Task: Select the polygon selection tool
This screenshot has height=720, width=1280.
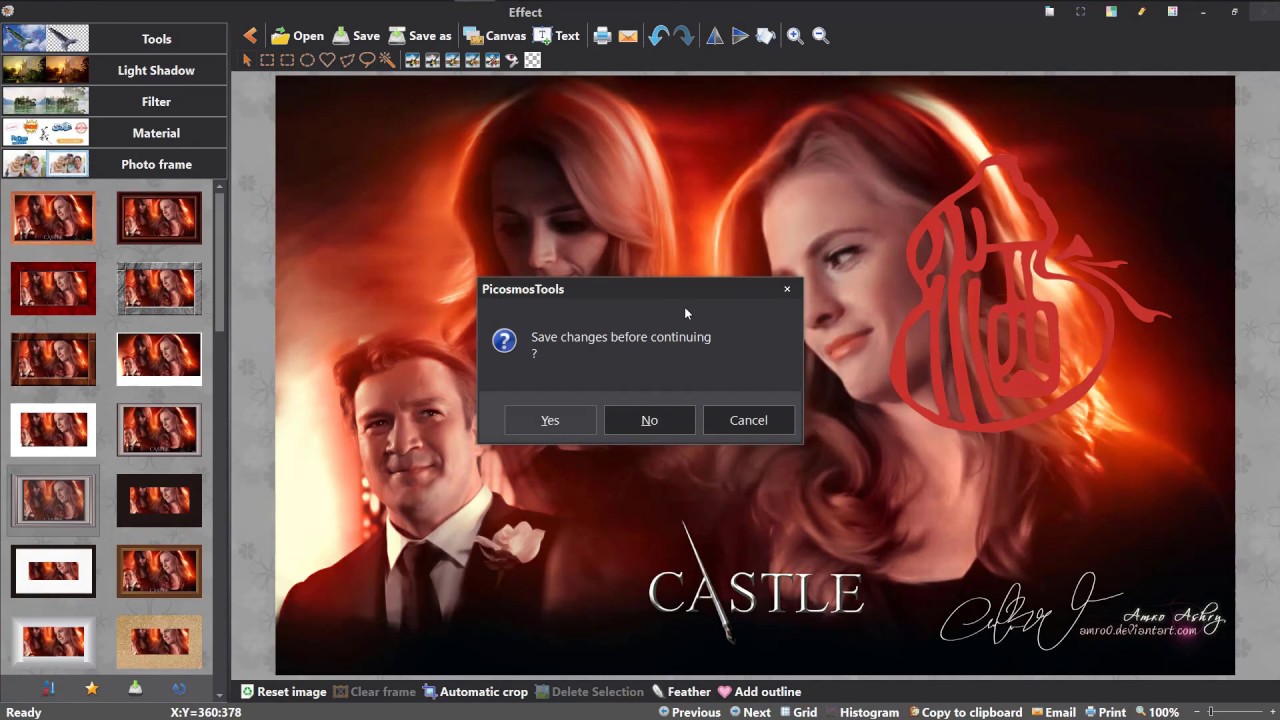Action: [347, 60]
